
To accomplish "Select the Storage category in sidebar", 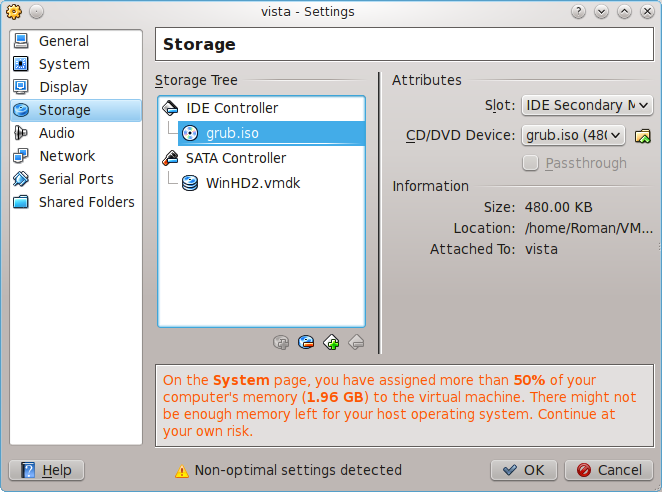I will point(76,110).
